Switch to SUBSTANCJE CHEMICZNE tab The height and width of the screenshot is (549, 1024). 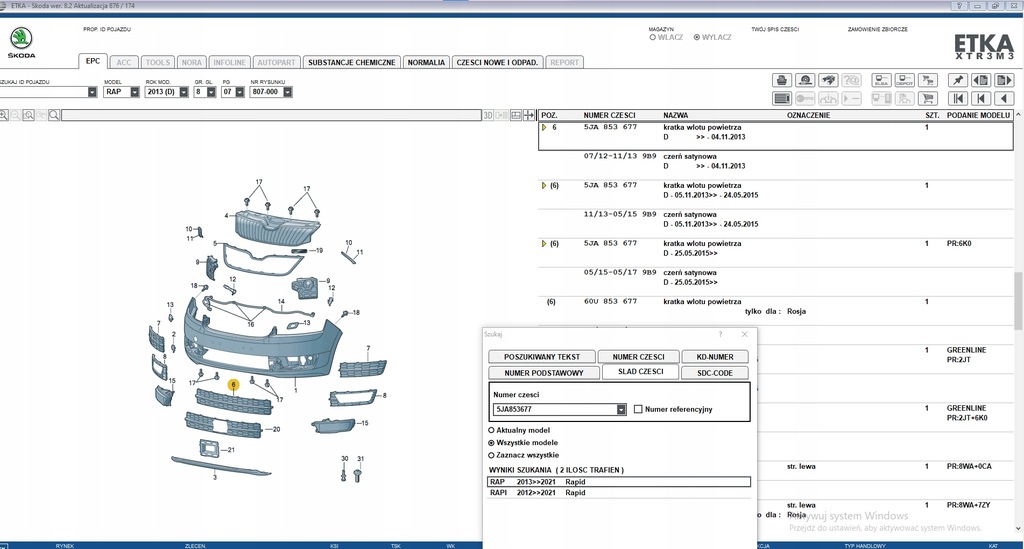point(352,62)
